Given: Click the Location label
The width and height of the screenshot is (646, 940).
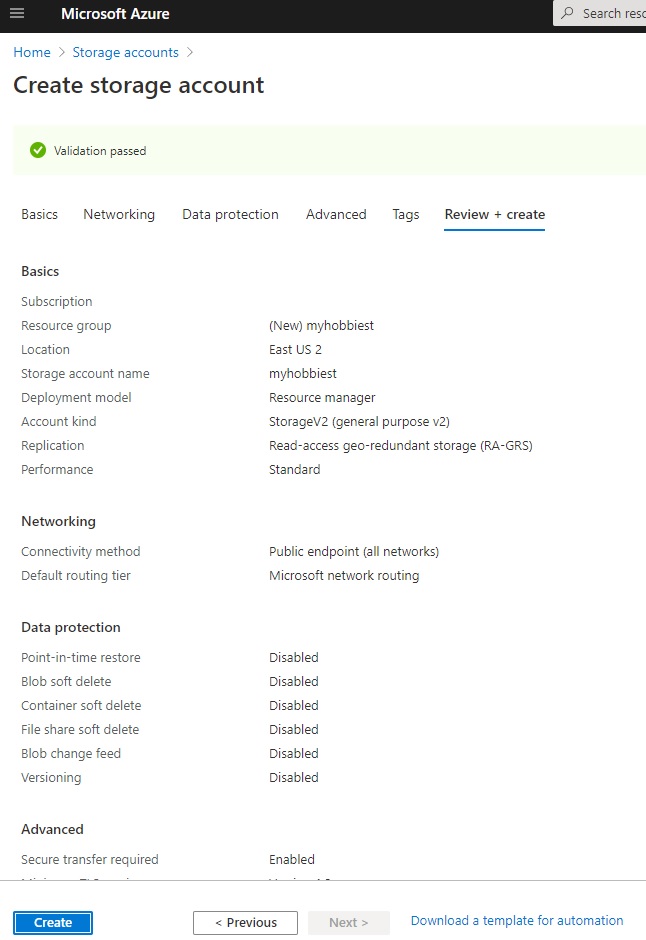Looking at the screenshot, I should point(45,350).
